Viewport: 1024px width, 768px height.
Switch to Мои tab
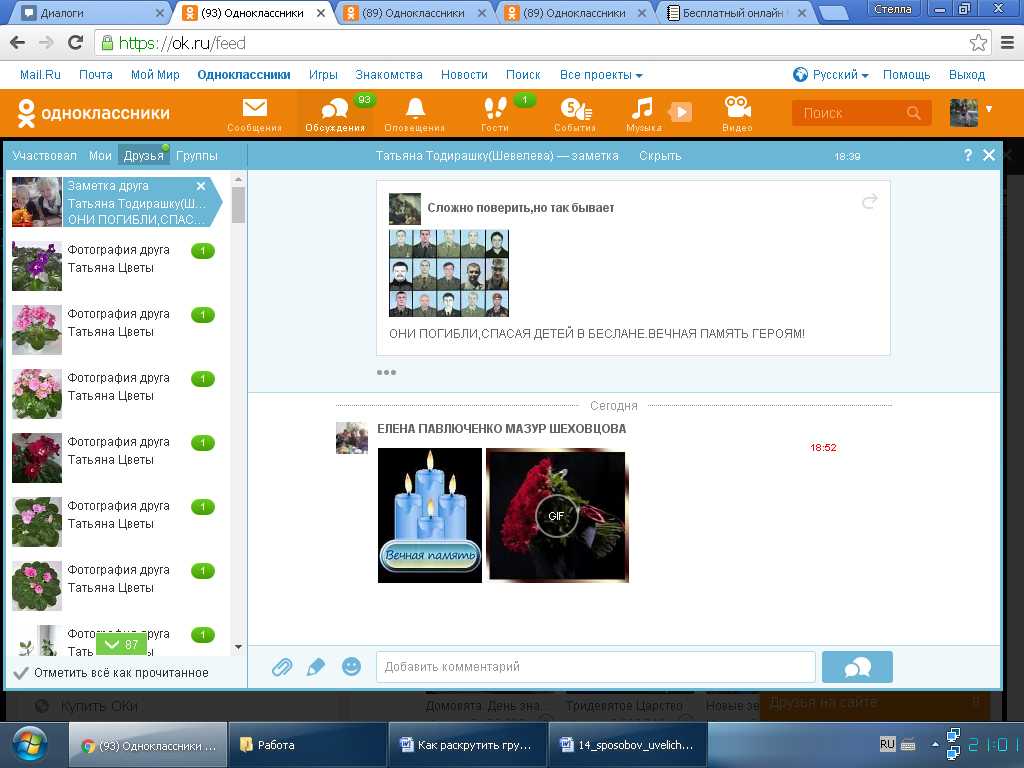[100, 155]
